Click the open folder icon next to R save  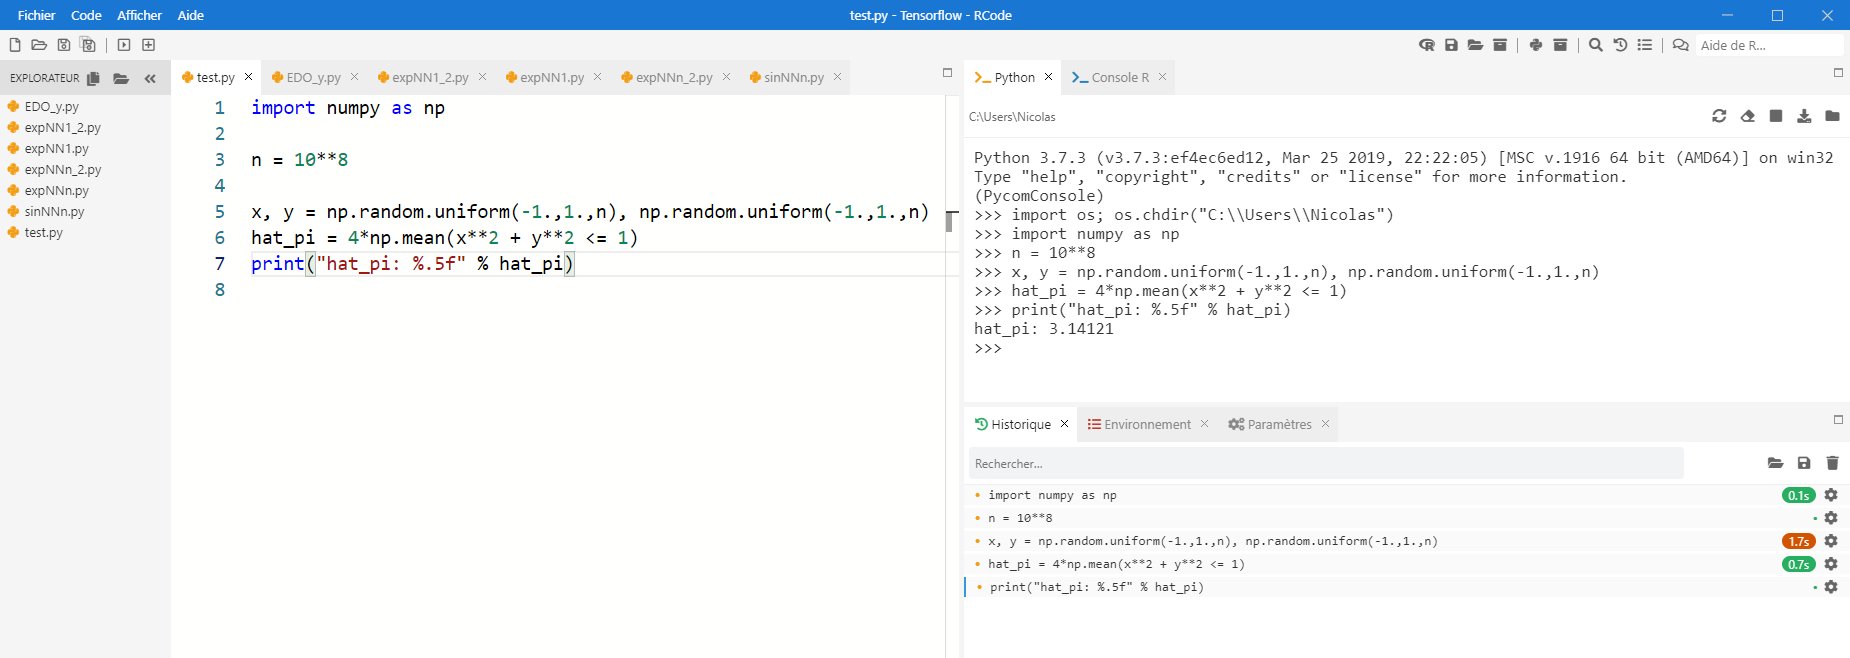click(x=1475, y=45)
